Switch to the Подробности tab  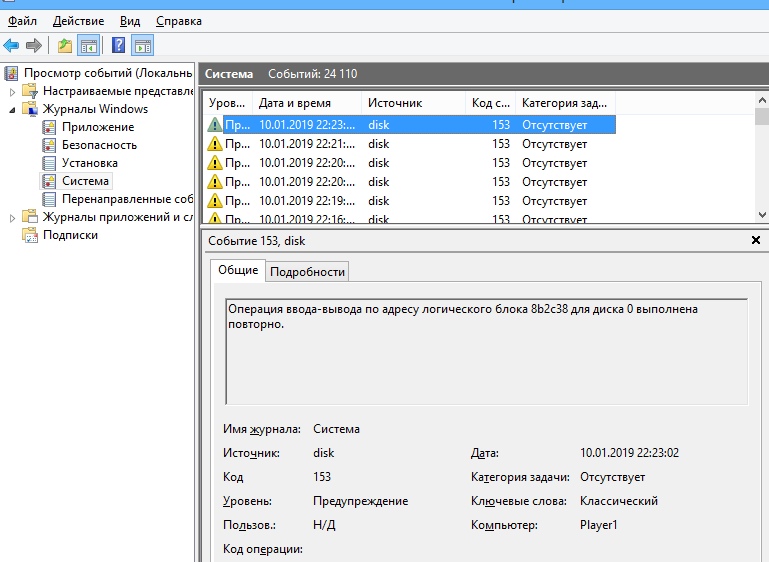pos(308,271)
